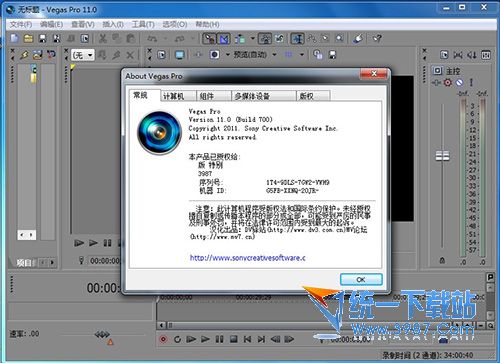This screenshot has width=500, height=363.
Task: Click the lightning bolt icon in left panel
Action: (x=24, y=55)
